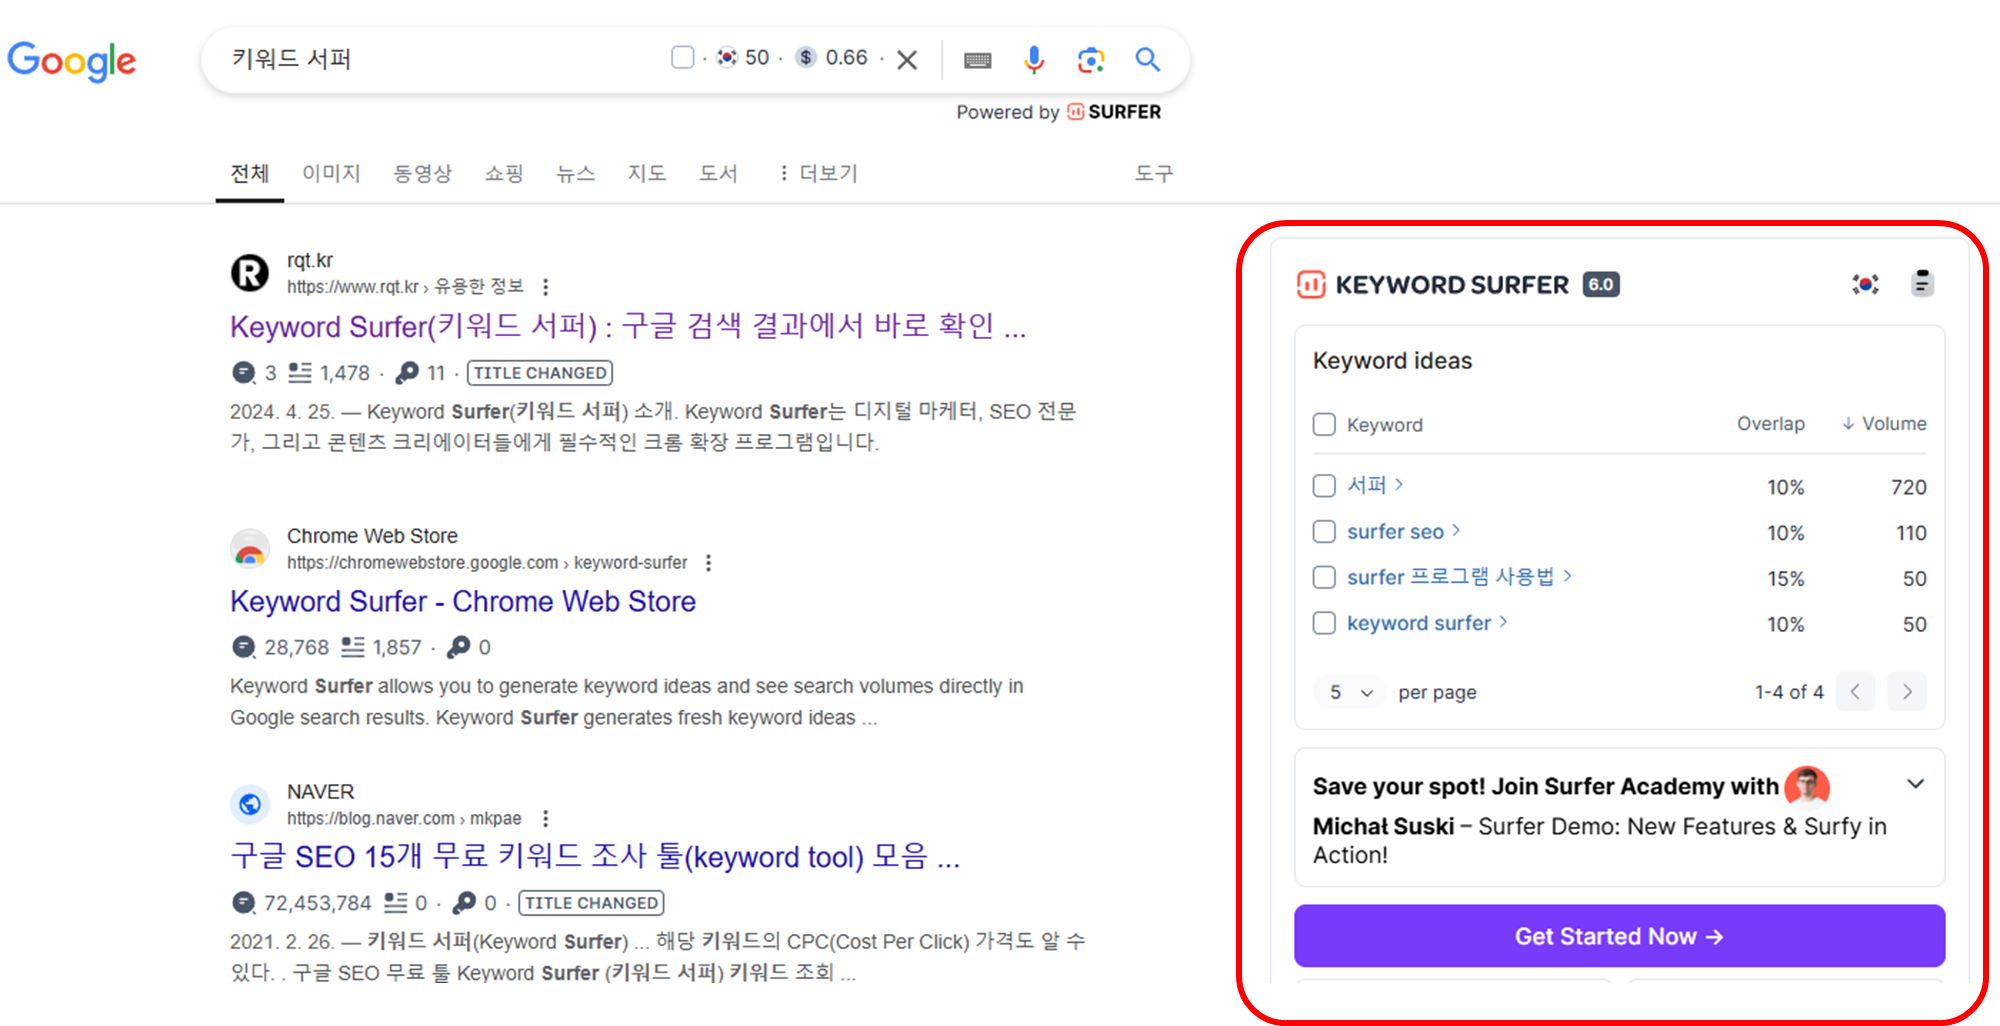Open Google Lens with the camera icon
This screenshot has height=1026, width=2000.
(x=1090, y=60)
